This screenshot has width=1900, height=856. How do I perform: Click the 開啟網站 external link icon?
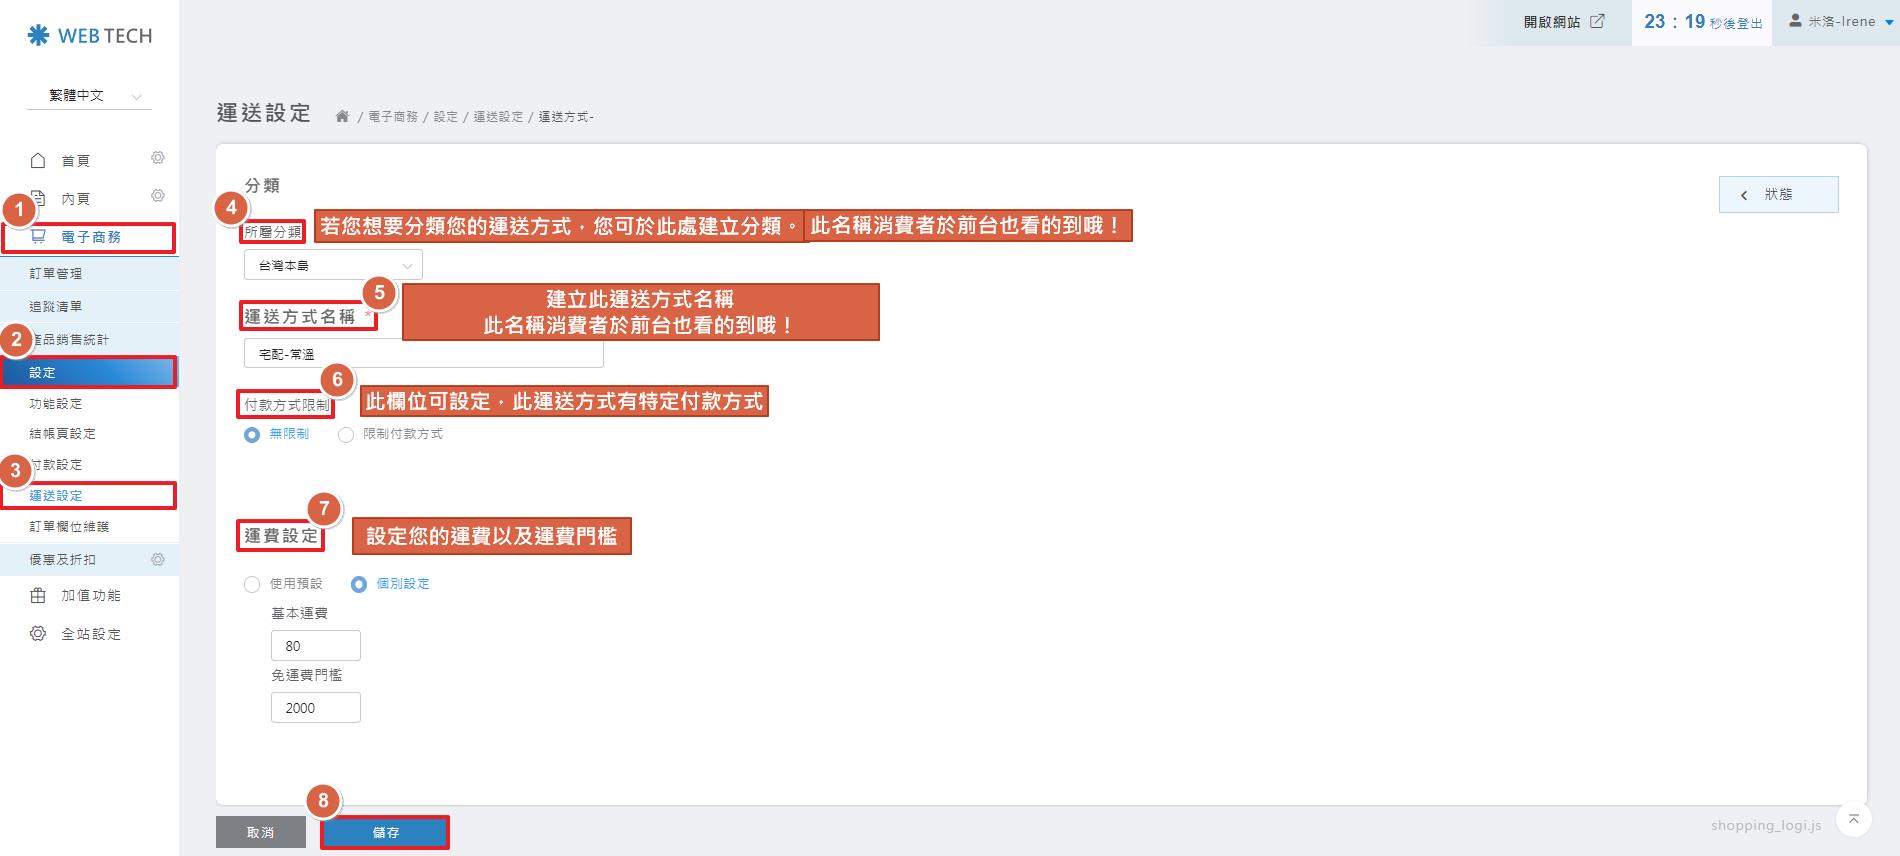pos(1597,21)
